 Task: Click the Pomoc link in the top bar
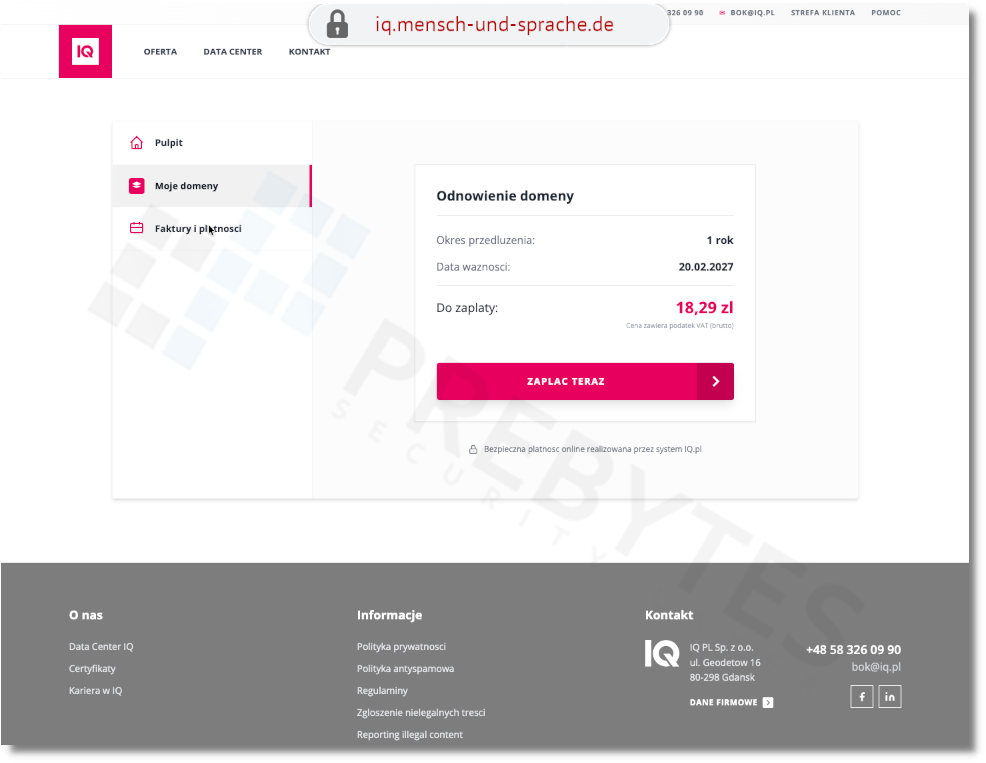(x=886, y=13)
